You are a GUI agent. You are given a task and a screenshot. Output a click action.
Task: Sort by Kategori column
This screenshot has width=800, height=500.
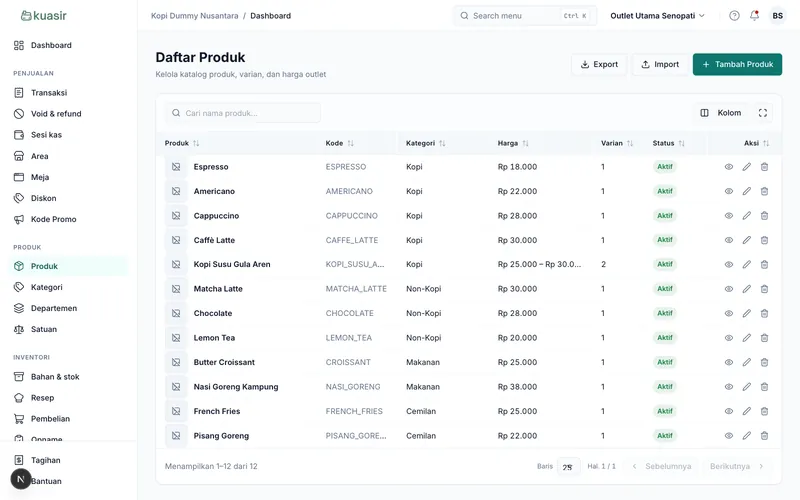coord(426,143)
